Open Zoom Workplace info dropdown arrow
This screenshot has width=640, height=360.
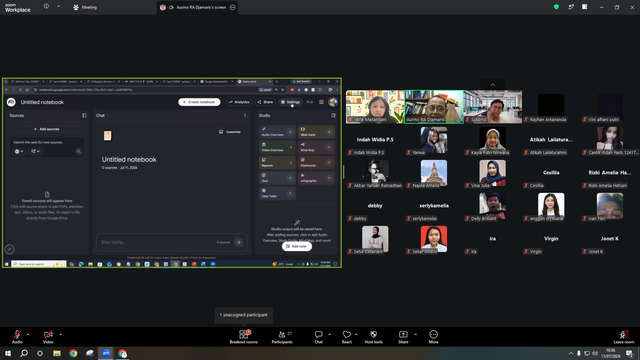click(58, 7)
